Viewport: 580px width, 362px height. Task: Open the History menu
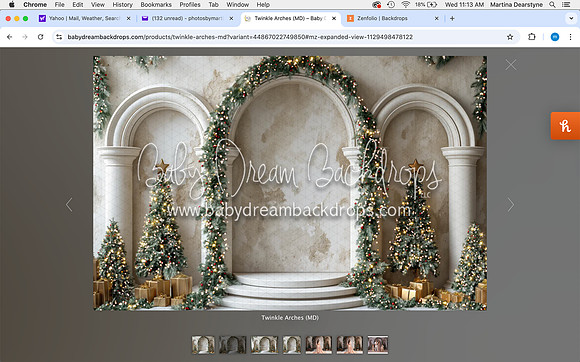(x=122, y=5)
